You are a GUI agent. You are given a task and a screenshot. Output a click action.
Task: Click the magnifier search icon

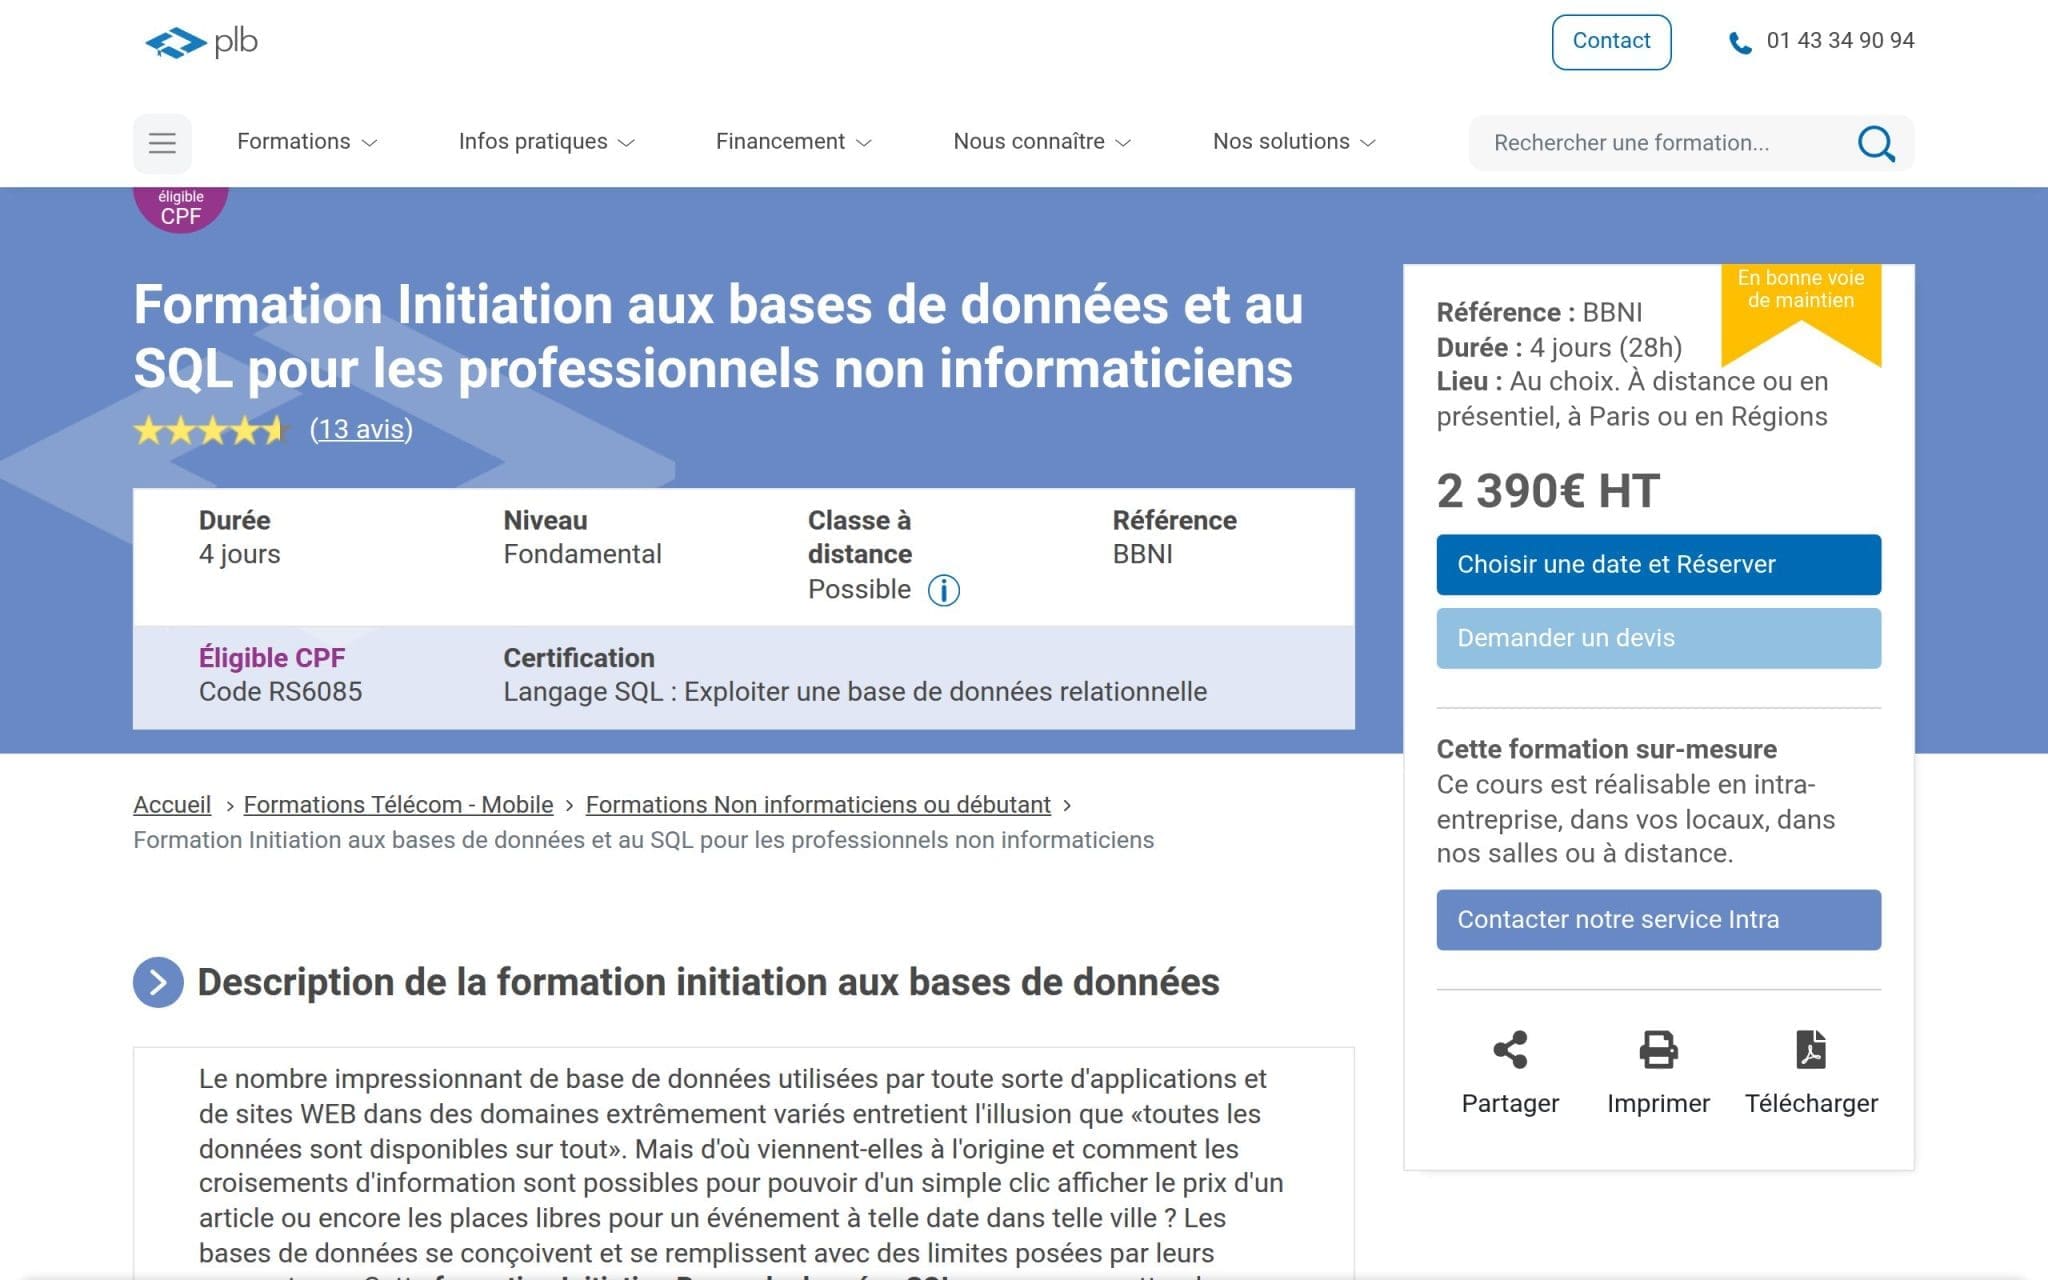point(1876,143)
